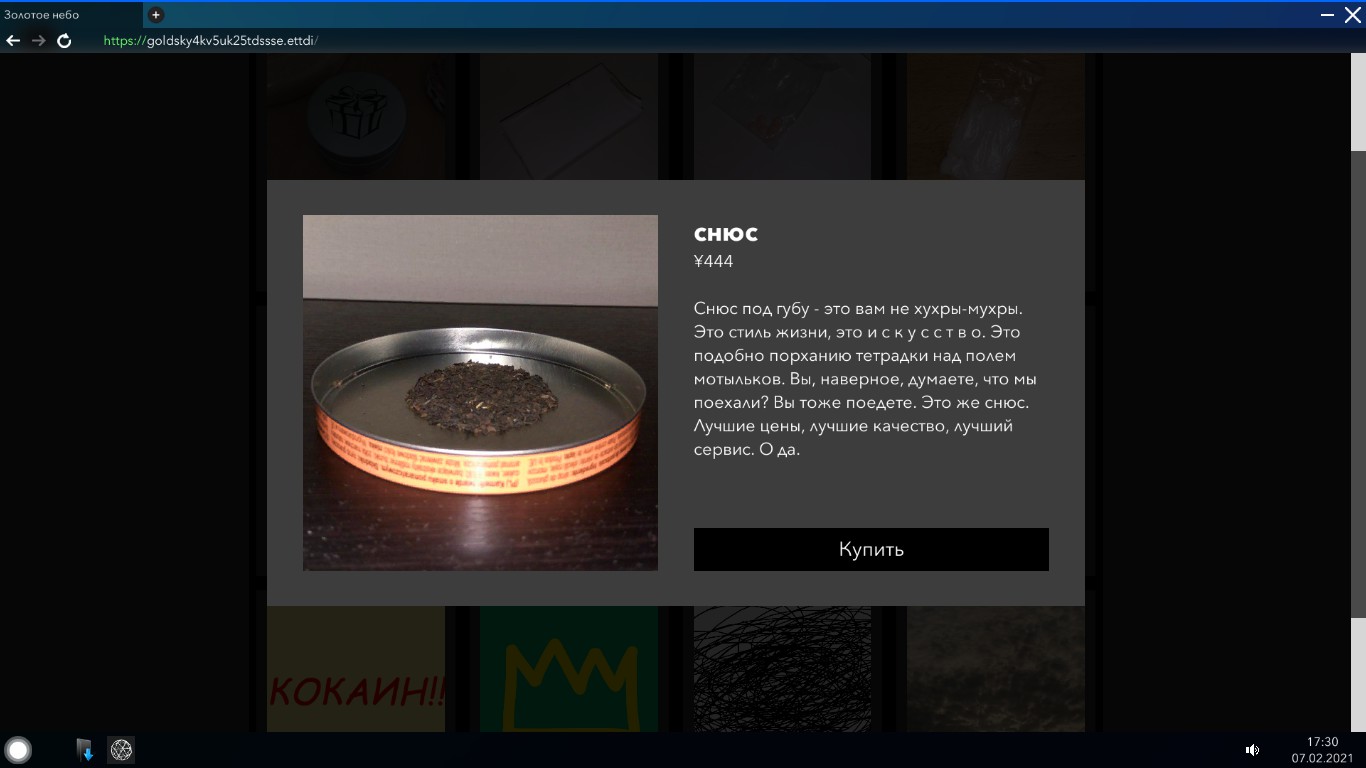
Task: Click the browser back arrow
Action: click(x=13, y=41)
